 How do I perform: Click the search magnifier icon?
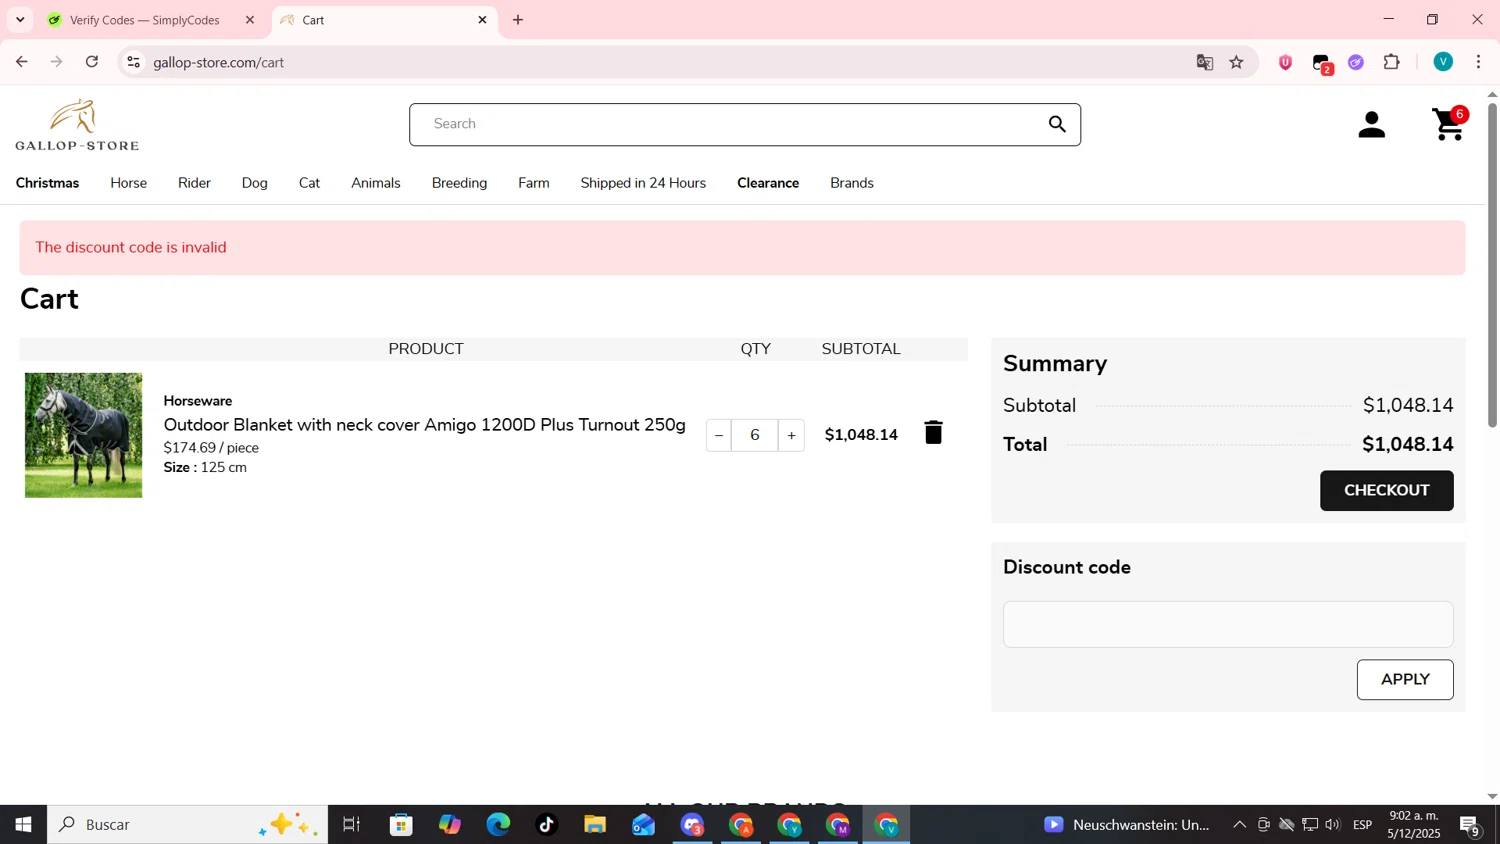[1057, 124]
